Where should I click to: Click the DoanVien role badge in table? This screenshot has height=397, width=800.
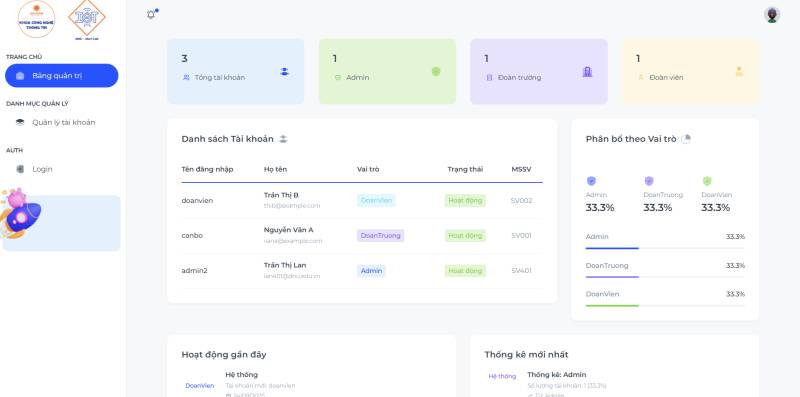376,201
